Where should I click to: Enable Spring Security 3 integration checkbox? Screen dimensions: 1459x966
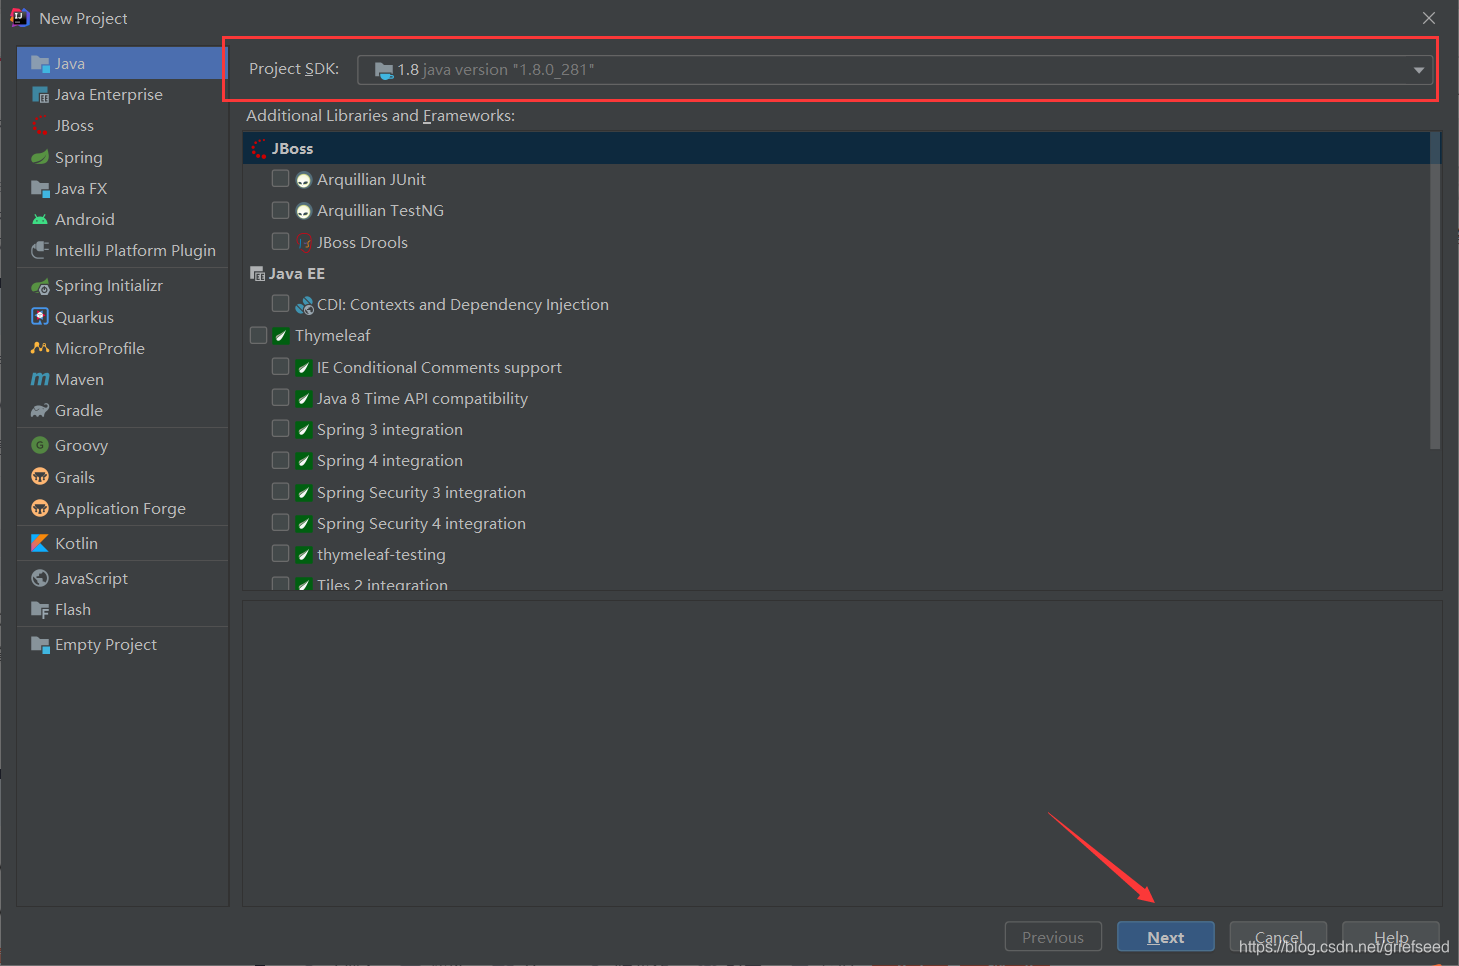pos(281,492)
